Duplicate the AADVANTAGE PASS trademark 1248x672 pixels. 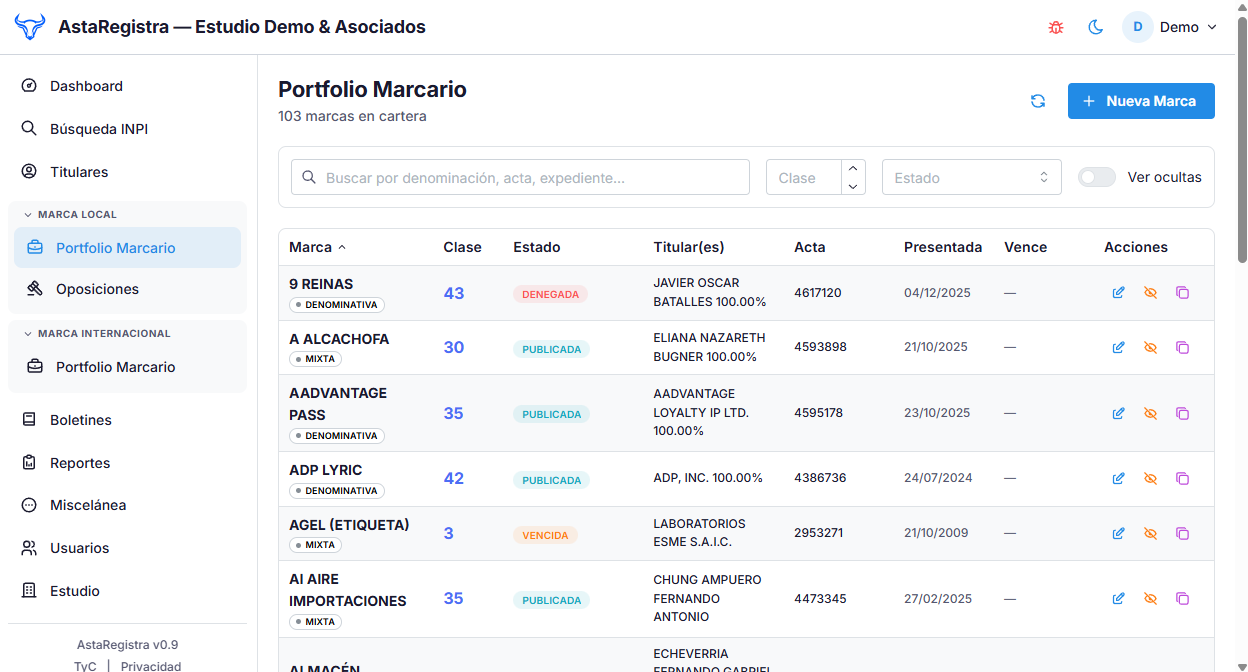[1182, 413]
